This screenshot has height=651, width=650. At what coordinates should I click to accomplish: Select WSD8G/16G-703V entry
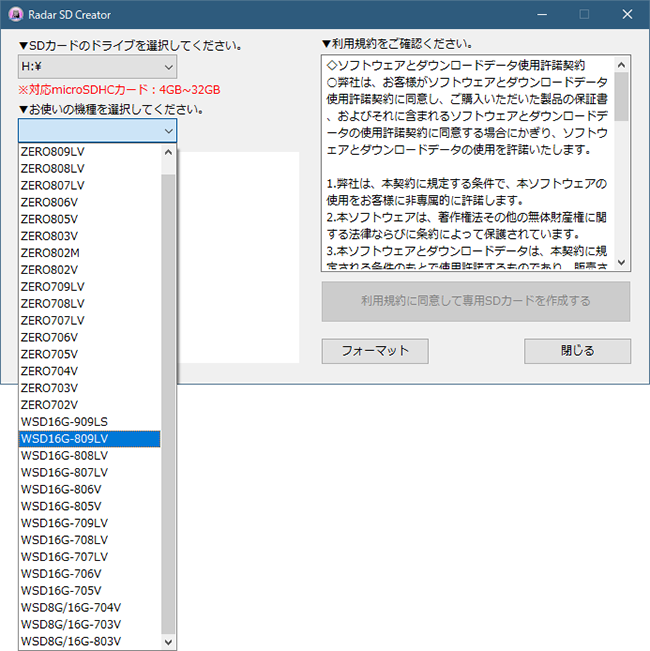(89, 624)
